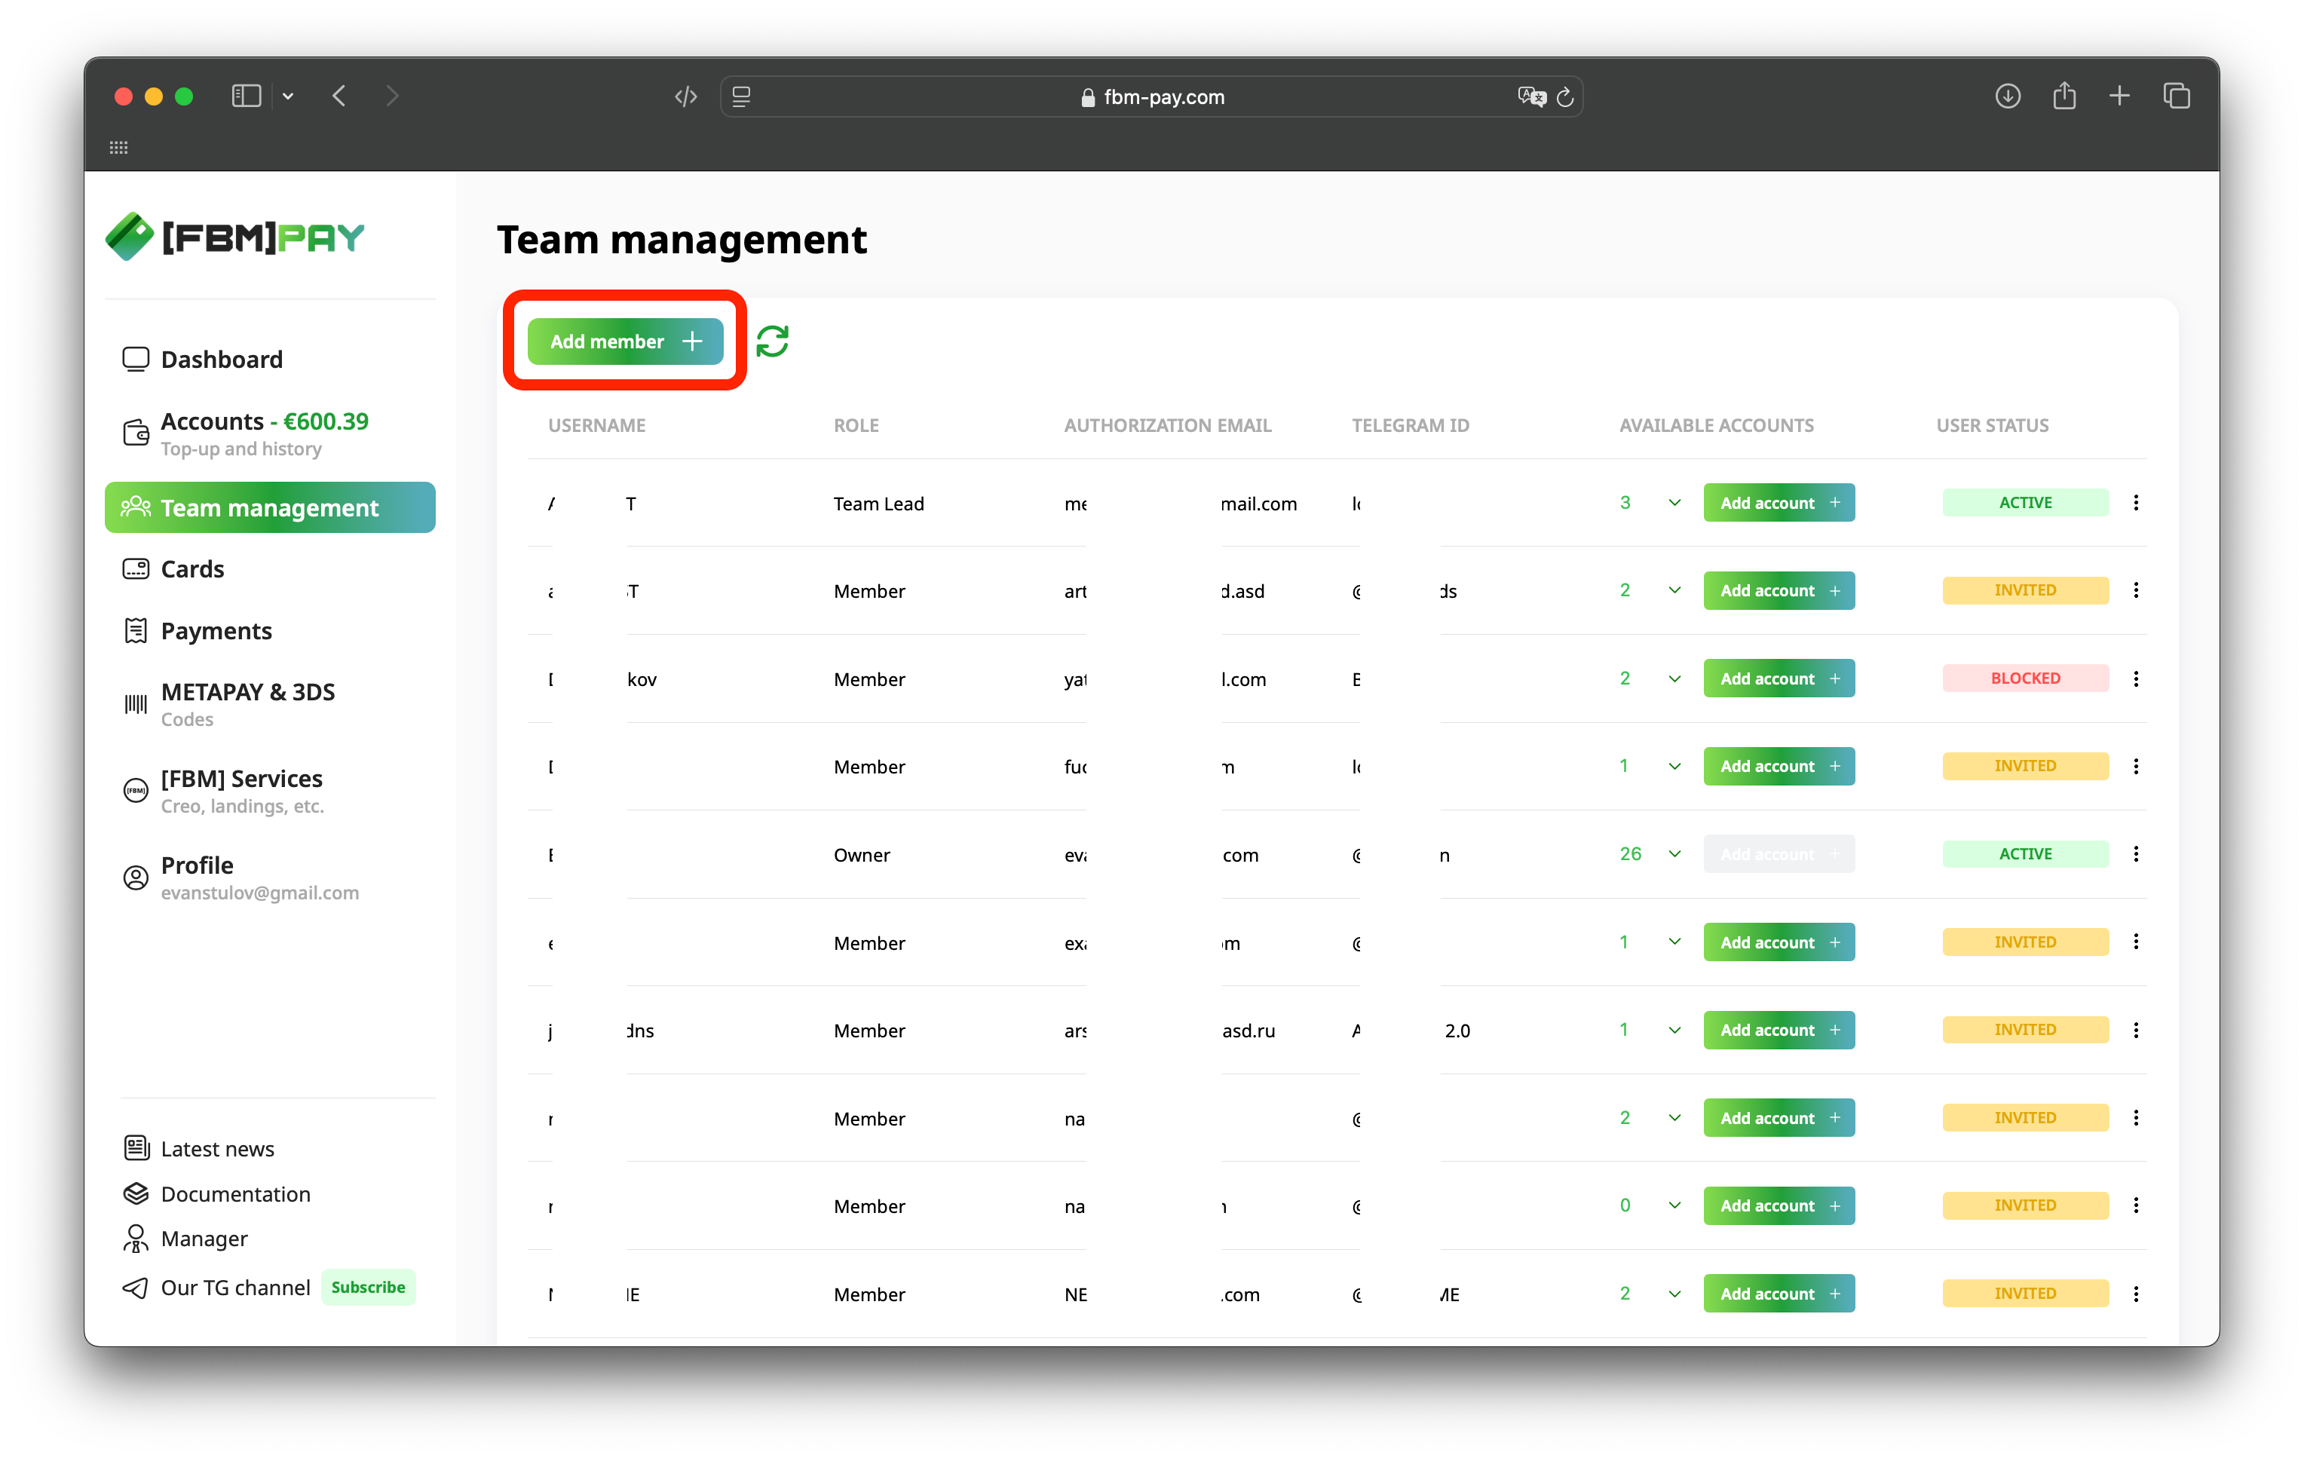Screen dimensions: 2304x1458
Task: Click the reader view icon in the address bar
Action: (742, 97)
